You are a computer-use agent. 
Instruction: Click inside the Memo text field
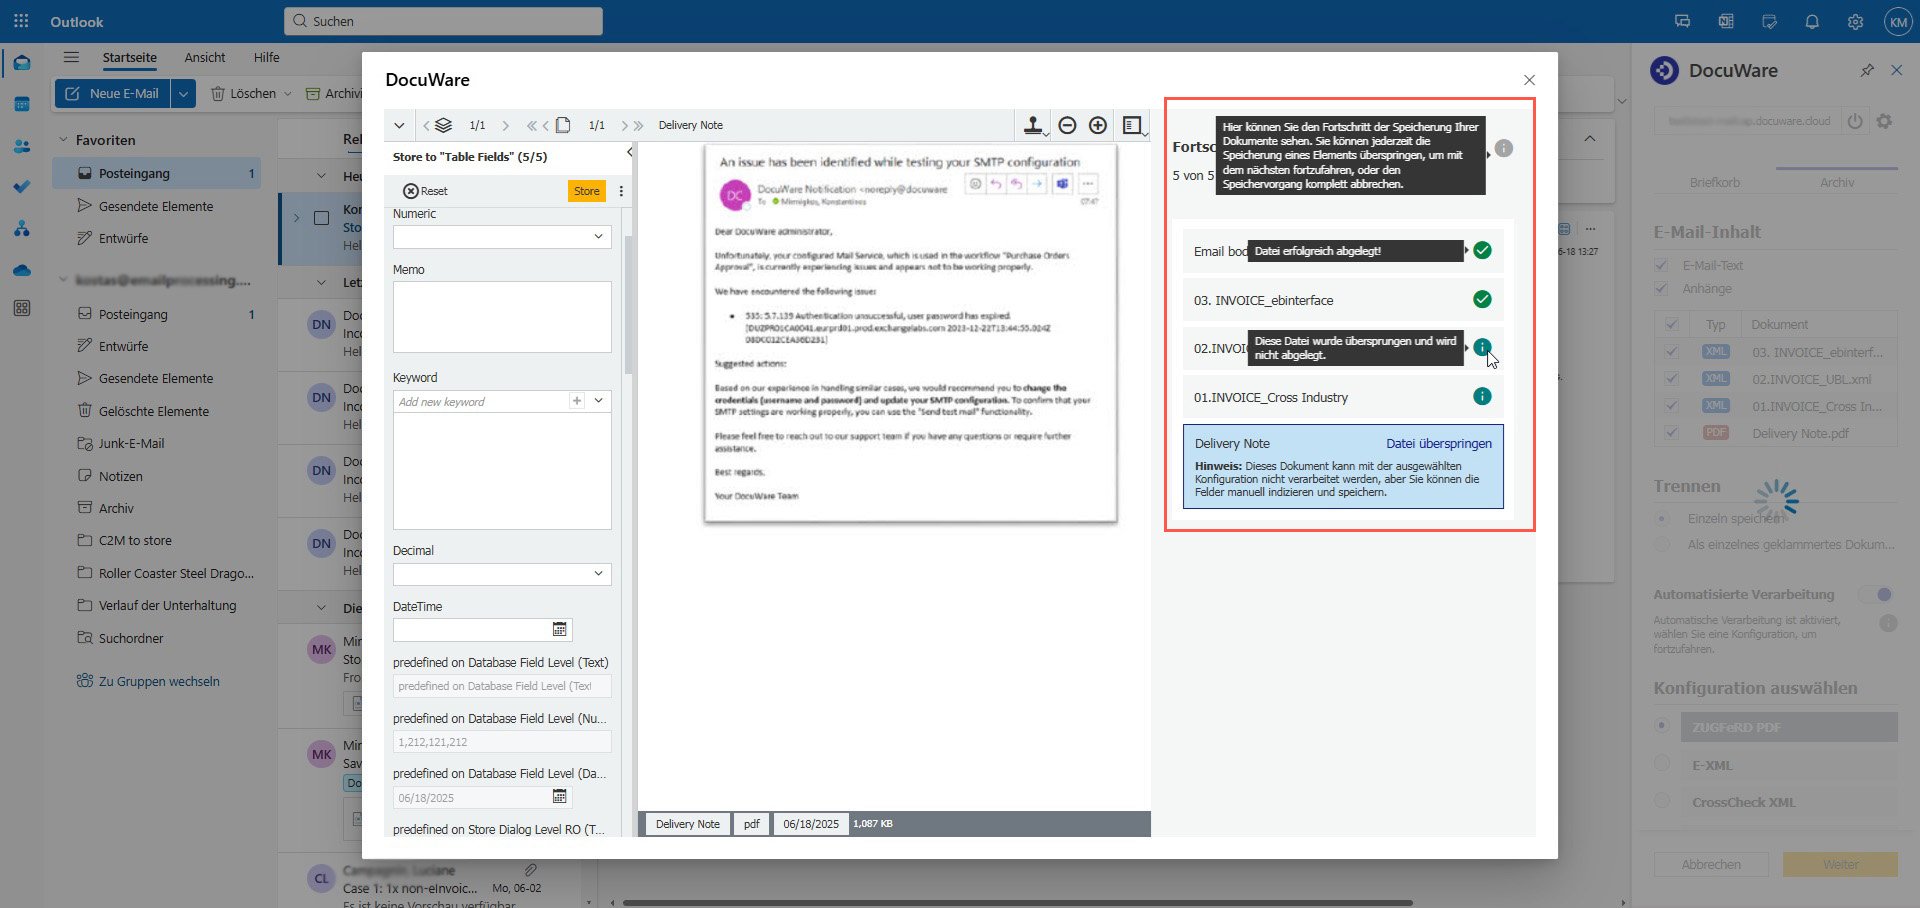coord(502,317)
